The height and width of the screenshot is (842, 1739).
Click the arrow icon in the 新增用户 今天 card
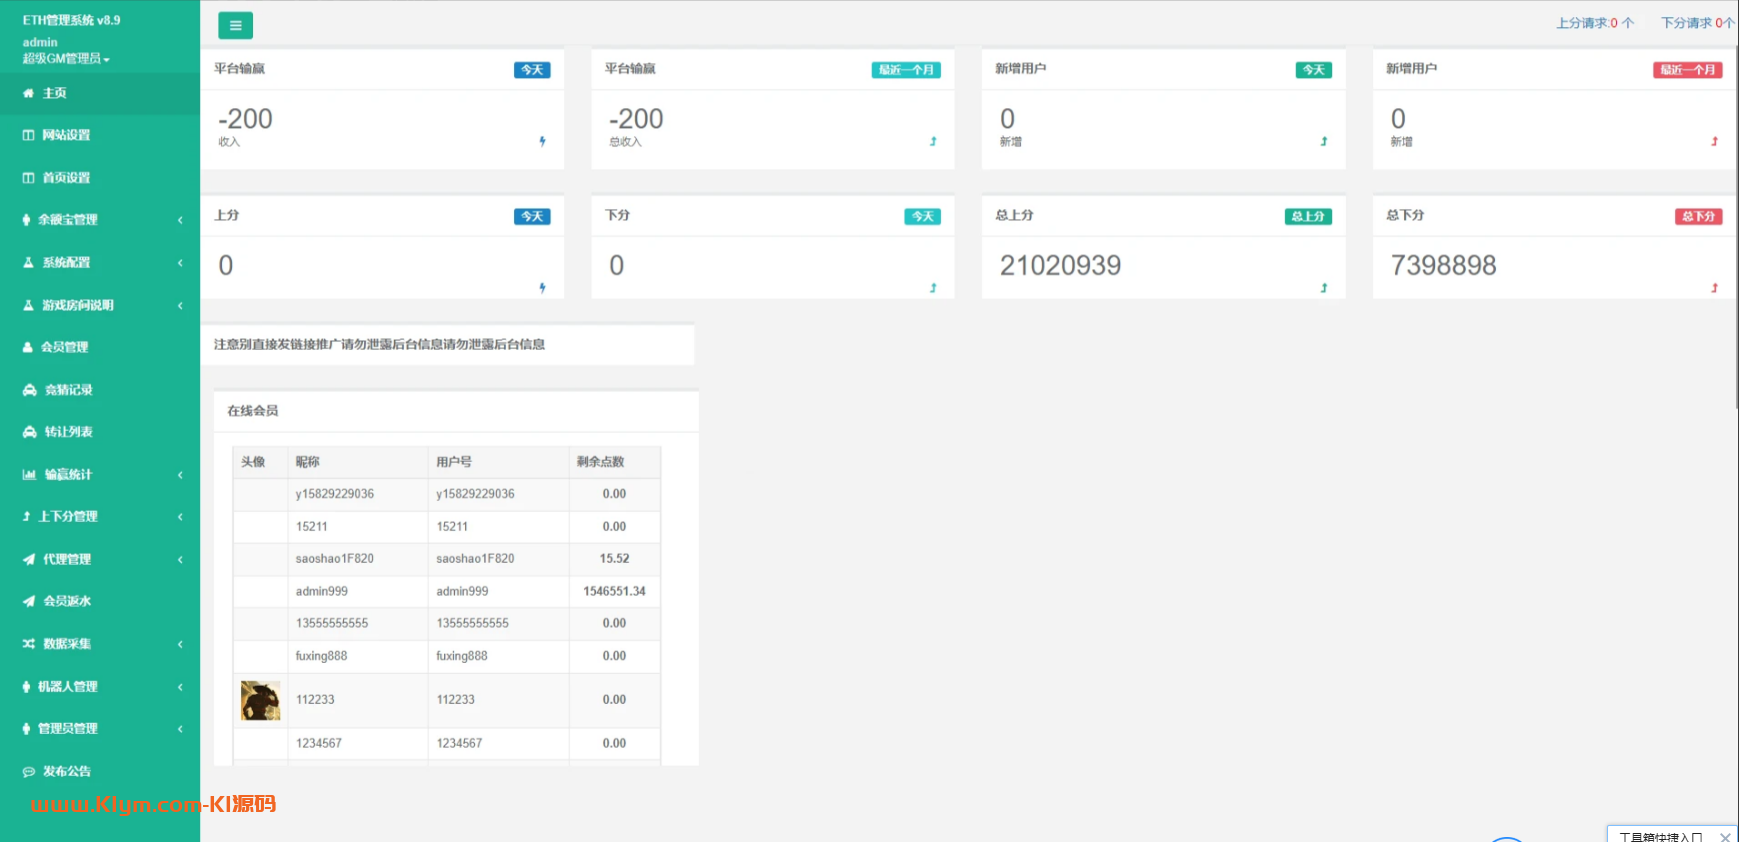tap(1324, 142)
